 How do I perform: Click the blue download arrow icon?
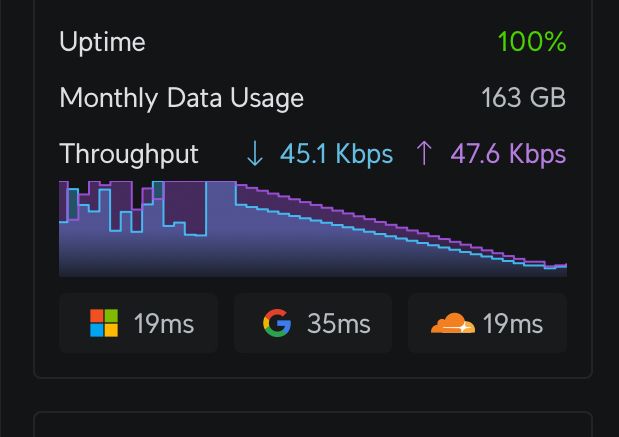click(x=255, y=154)
